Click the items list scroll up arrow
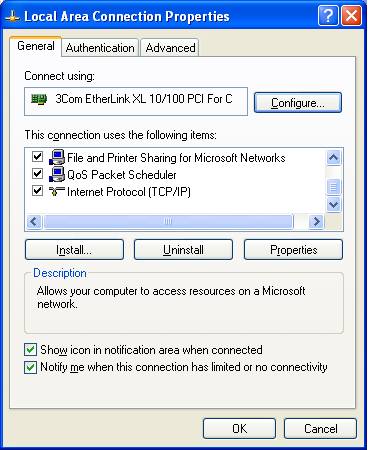This screenshot has width=368, height=450. [334, 157]
